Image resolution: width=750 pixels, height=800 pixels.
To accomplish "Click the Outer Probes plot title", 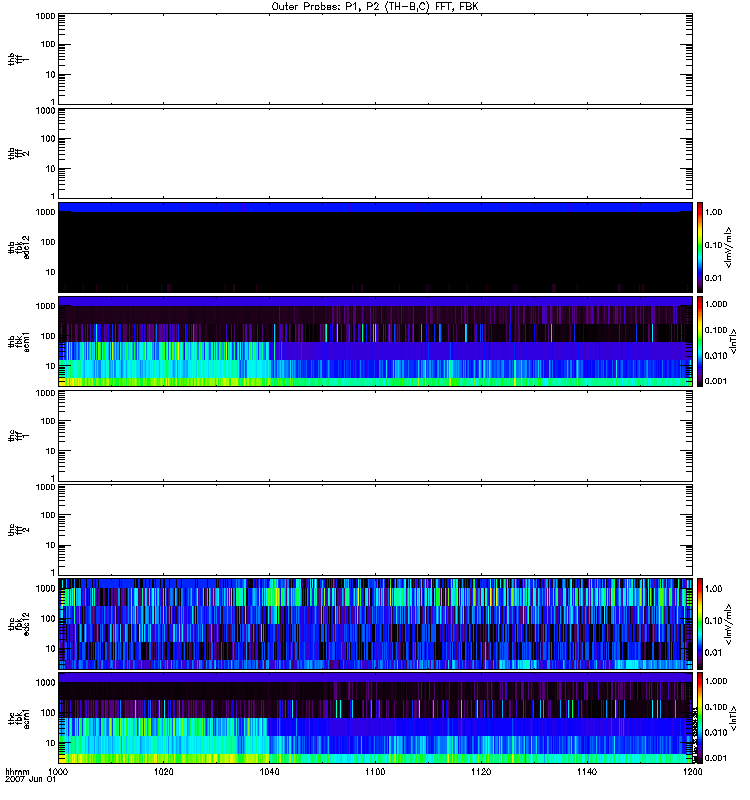I will click(375, 5).
